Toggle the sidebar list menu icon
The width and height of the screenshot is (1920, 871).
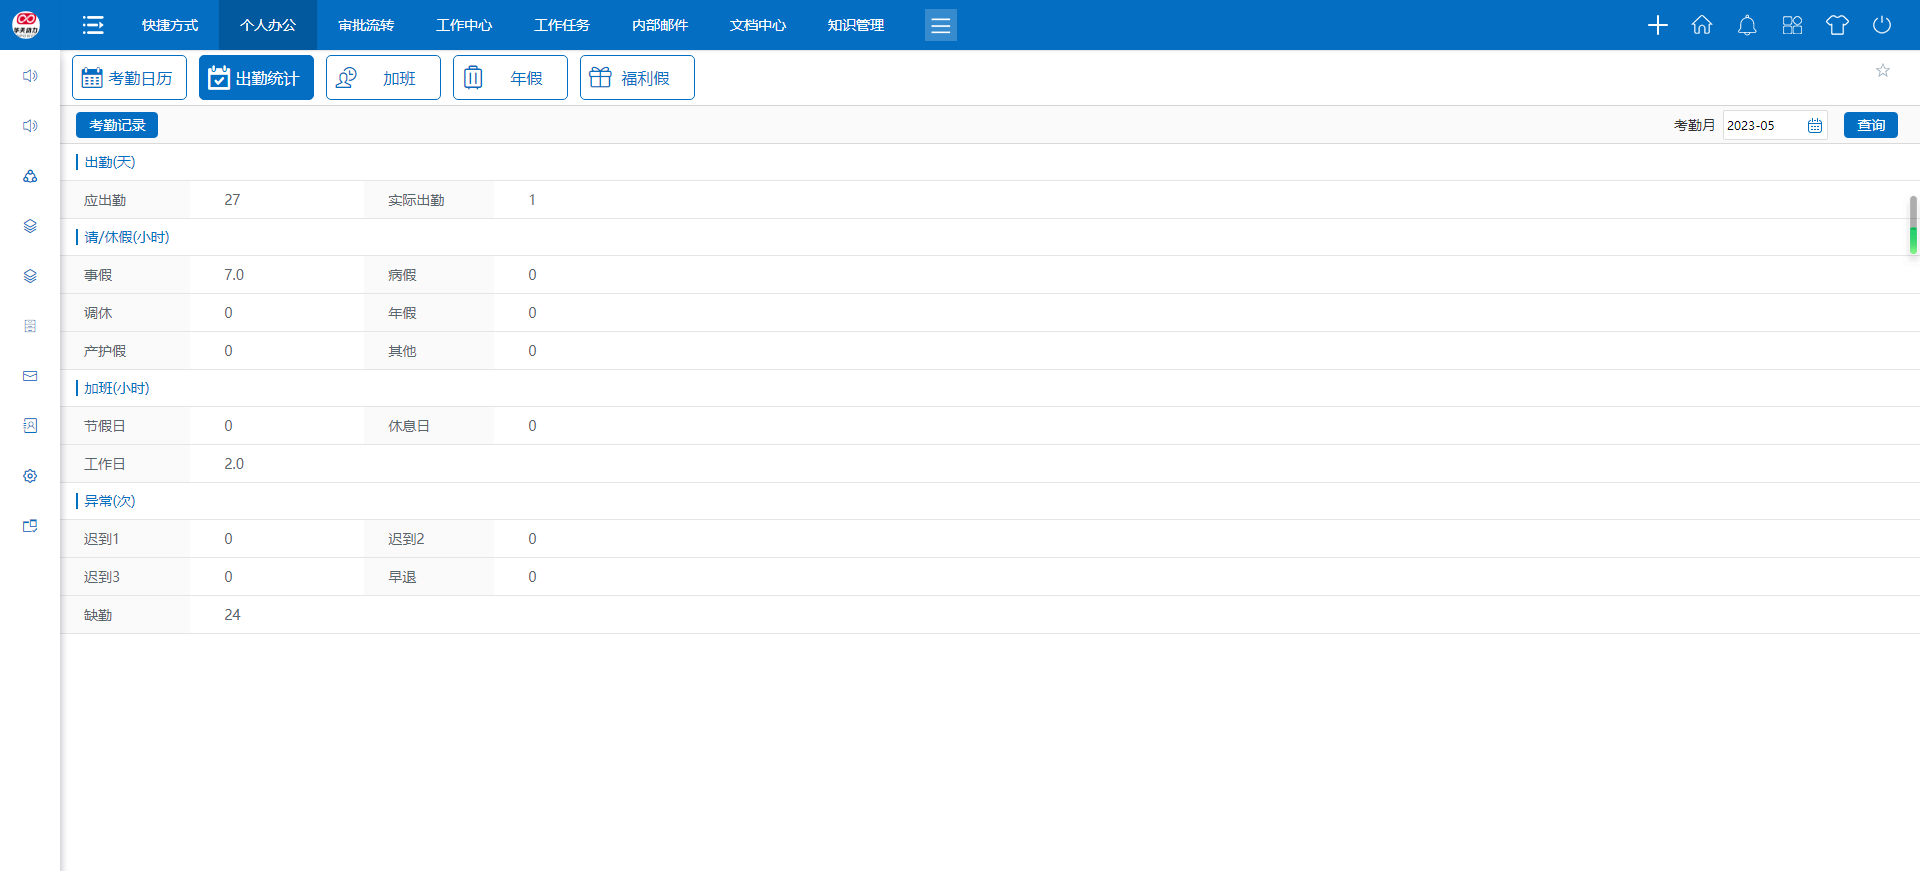point(93,25)
